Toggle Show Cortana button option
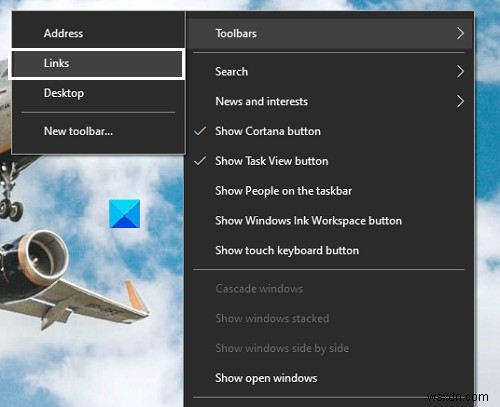Viewport: 500px width, 407px height. point(330,131)
